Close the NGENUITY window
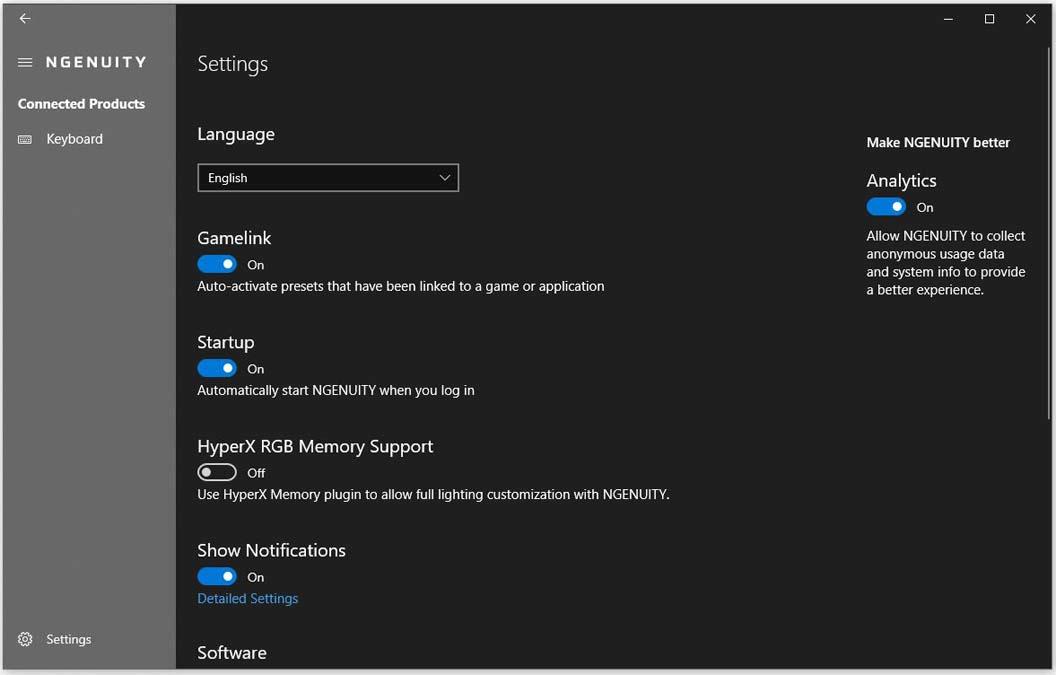The height and width of the screenshot is (675, 1056). point(1030,19)
